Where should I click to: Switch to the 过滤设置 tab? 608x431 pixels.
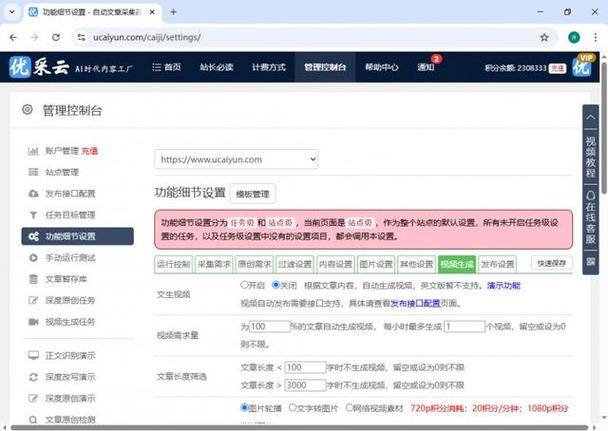(x=295, y=264)
